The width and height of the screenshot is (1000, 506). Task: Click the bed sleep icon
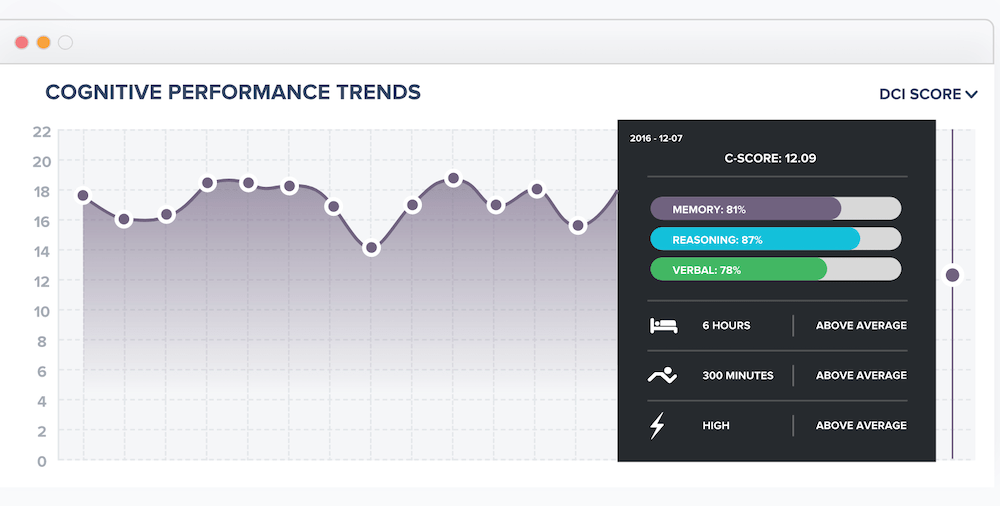(x=663, y=325)
